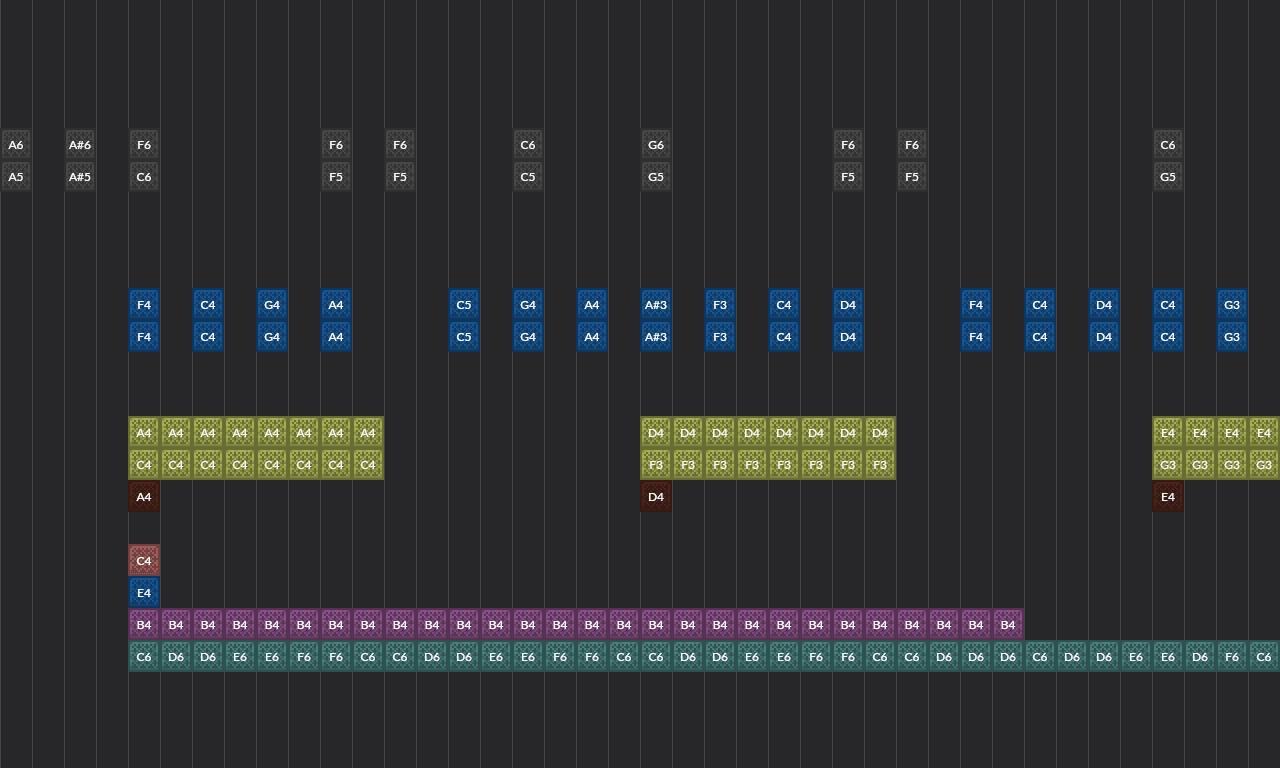Select the C6 gray note near the right edge
The height and width of the screenshot is (768, 1280).
coord(1168,144)
